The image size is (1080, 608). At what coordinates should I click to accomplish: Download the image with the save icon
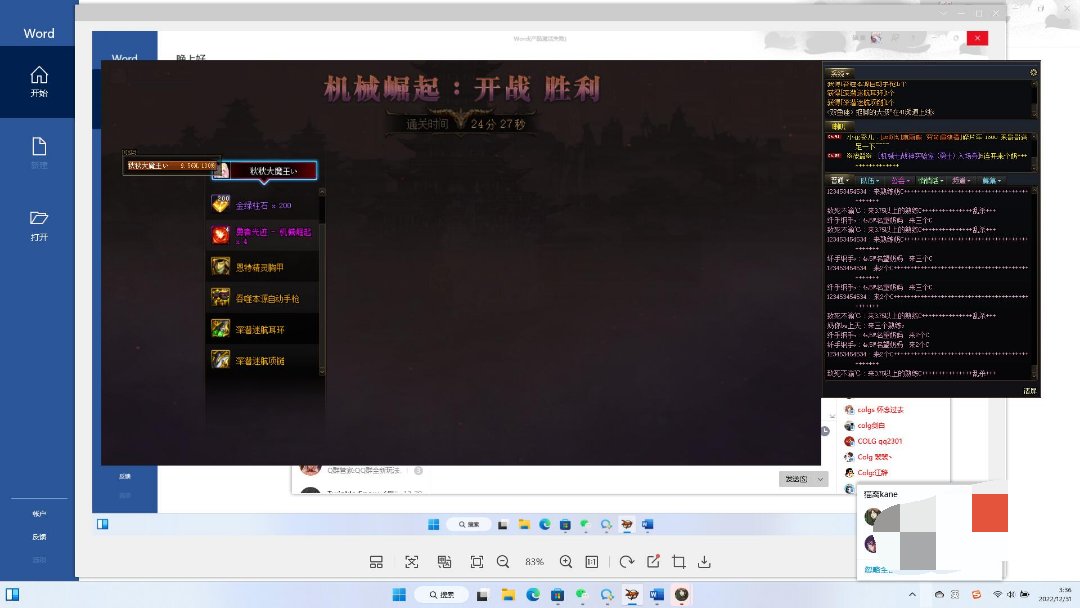click(704, 562)
